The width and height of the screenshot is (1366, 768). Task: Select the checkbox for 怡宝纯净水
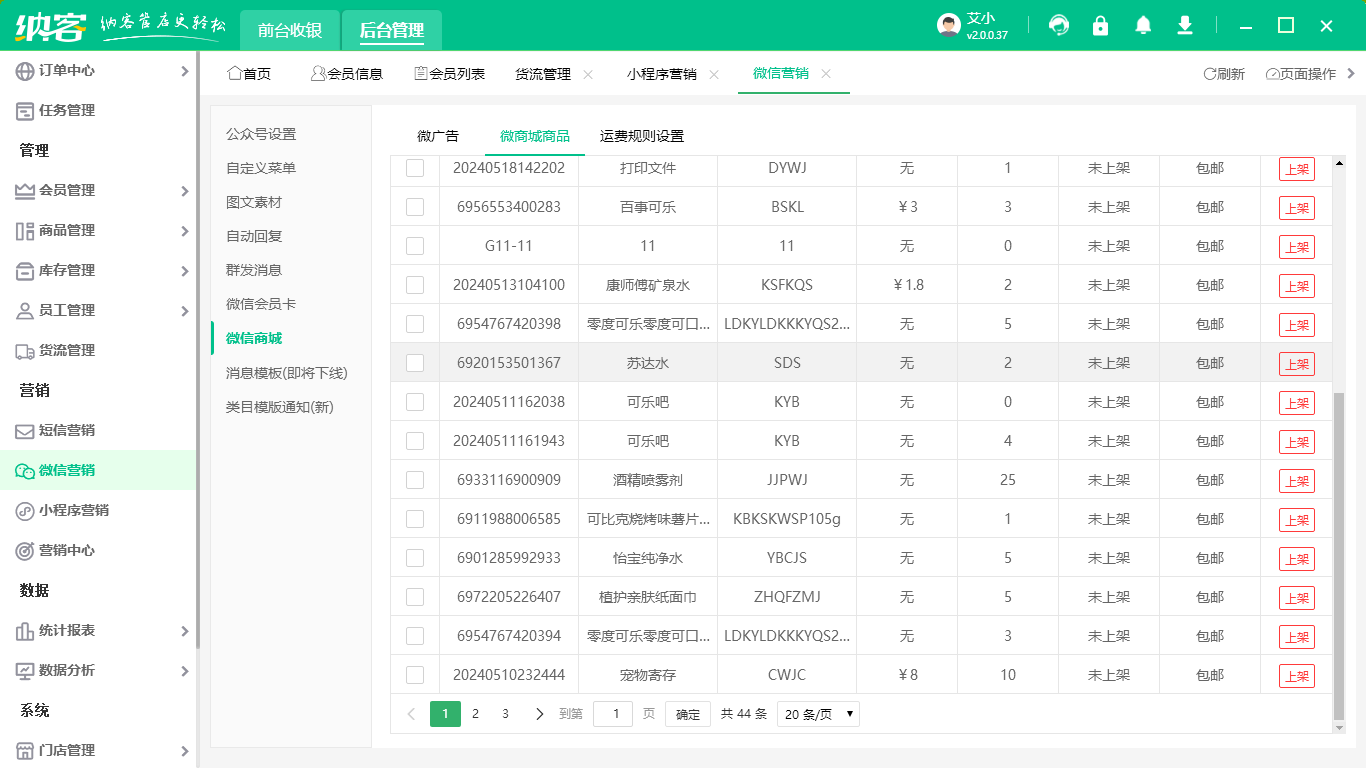click(415, 558)
